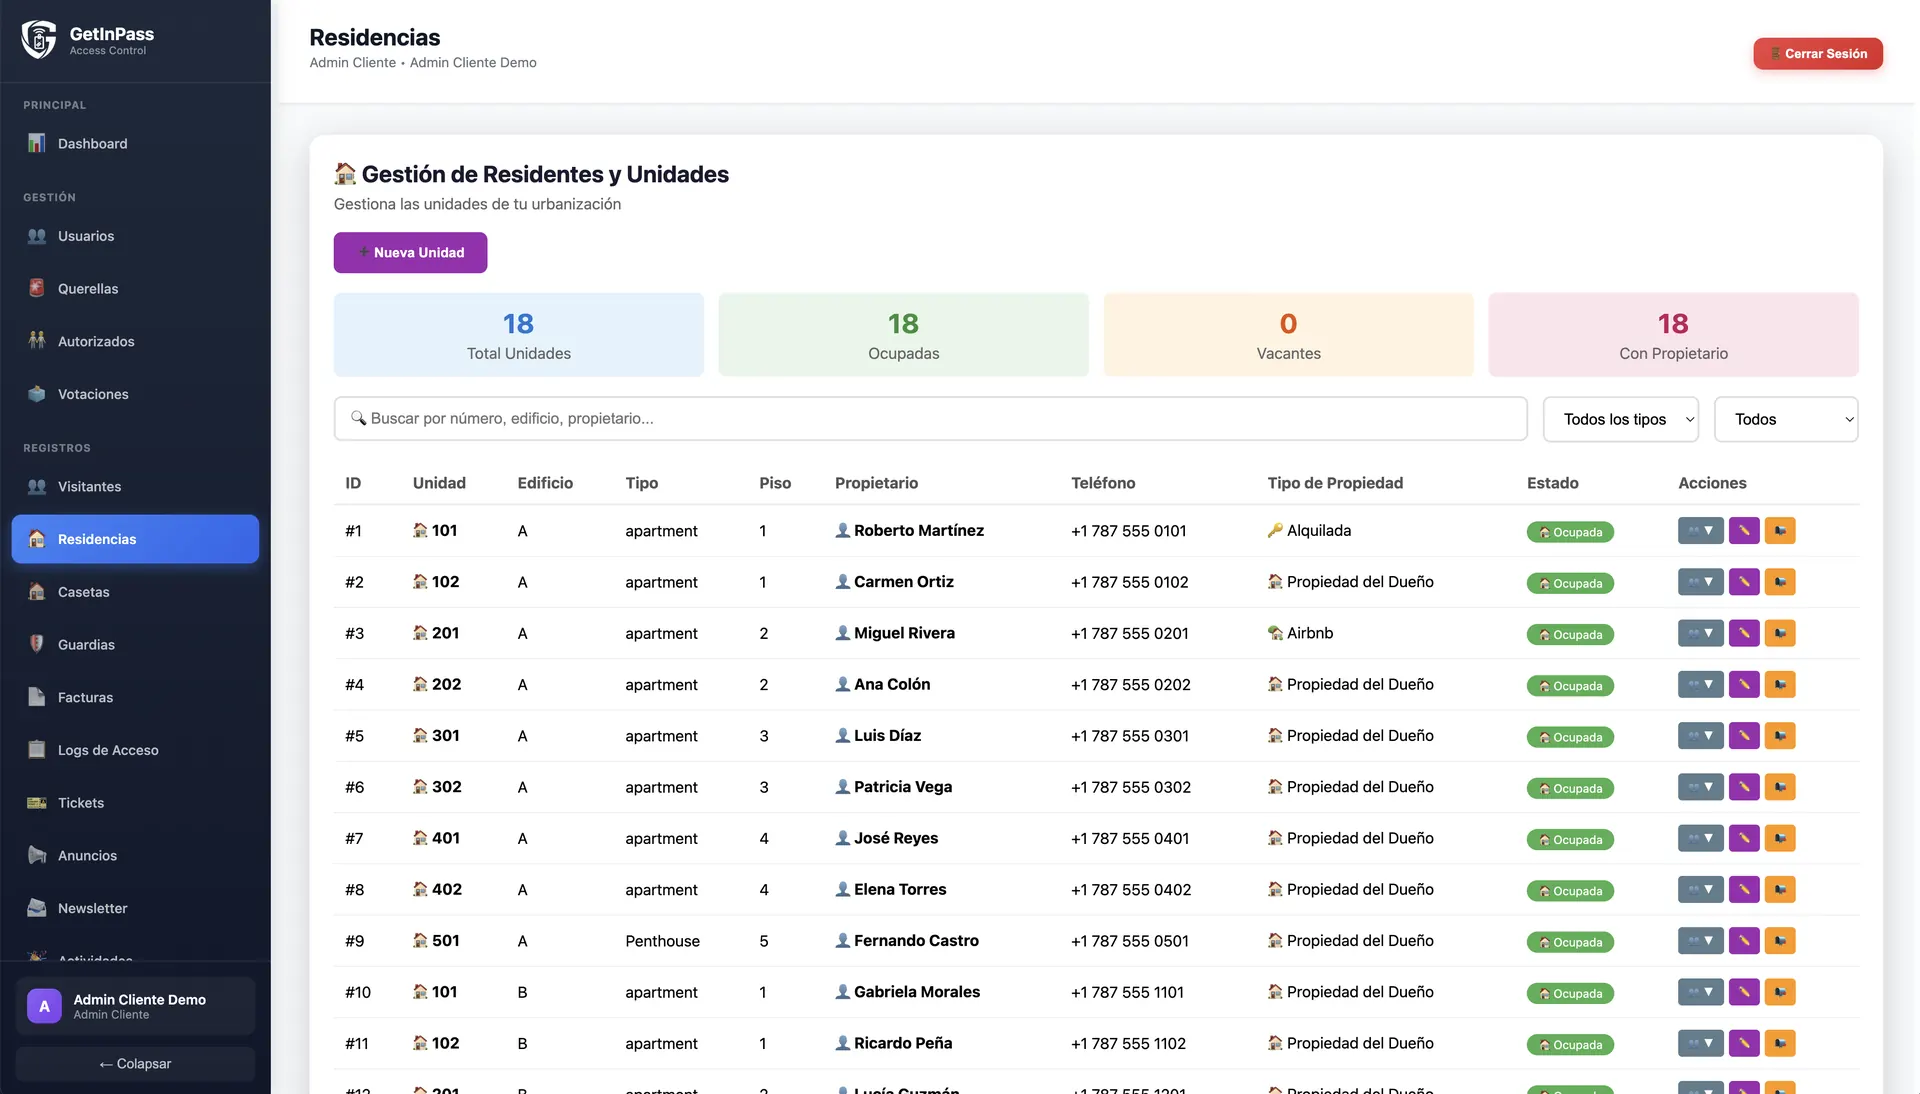Screen dimensions: 1920x1094
Task: Open the 'Todos los tipos' type filter
Action: pyautogui.click(x=1620, y=419)
